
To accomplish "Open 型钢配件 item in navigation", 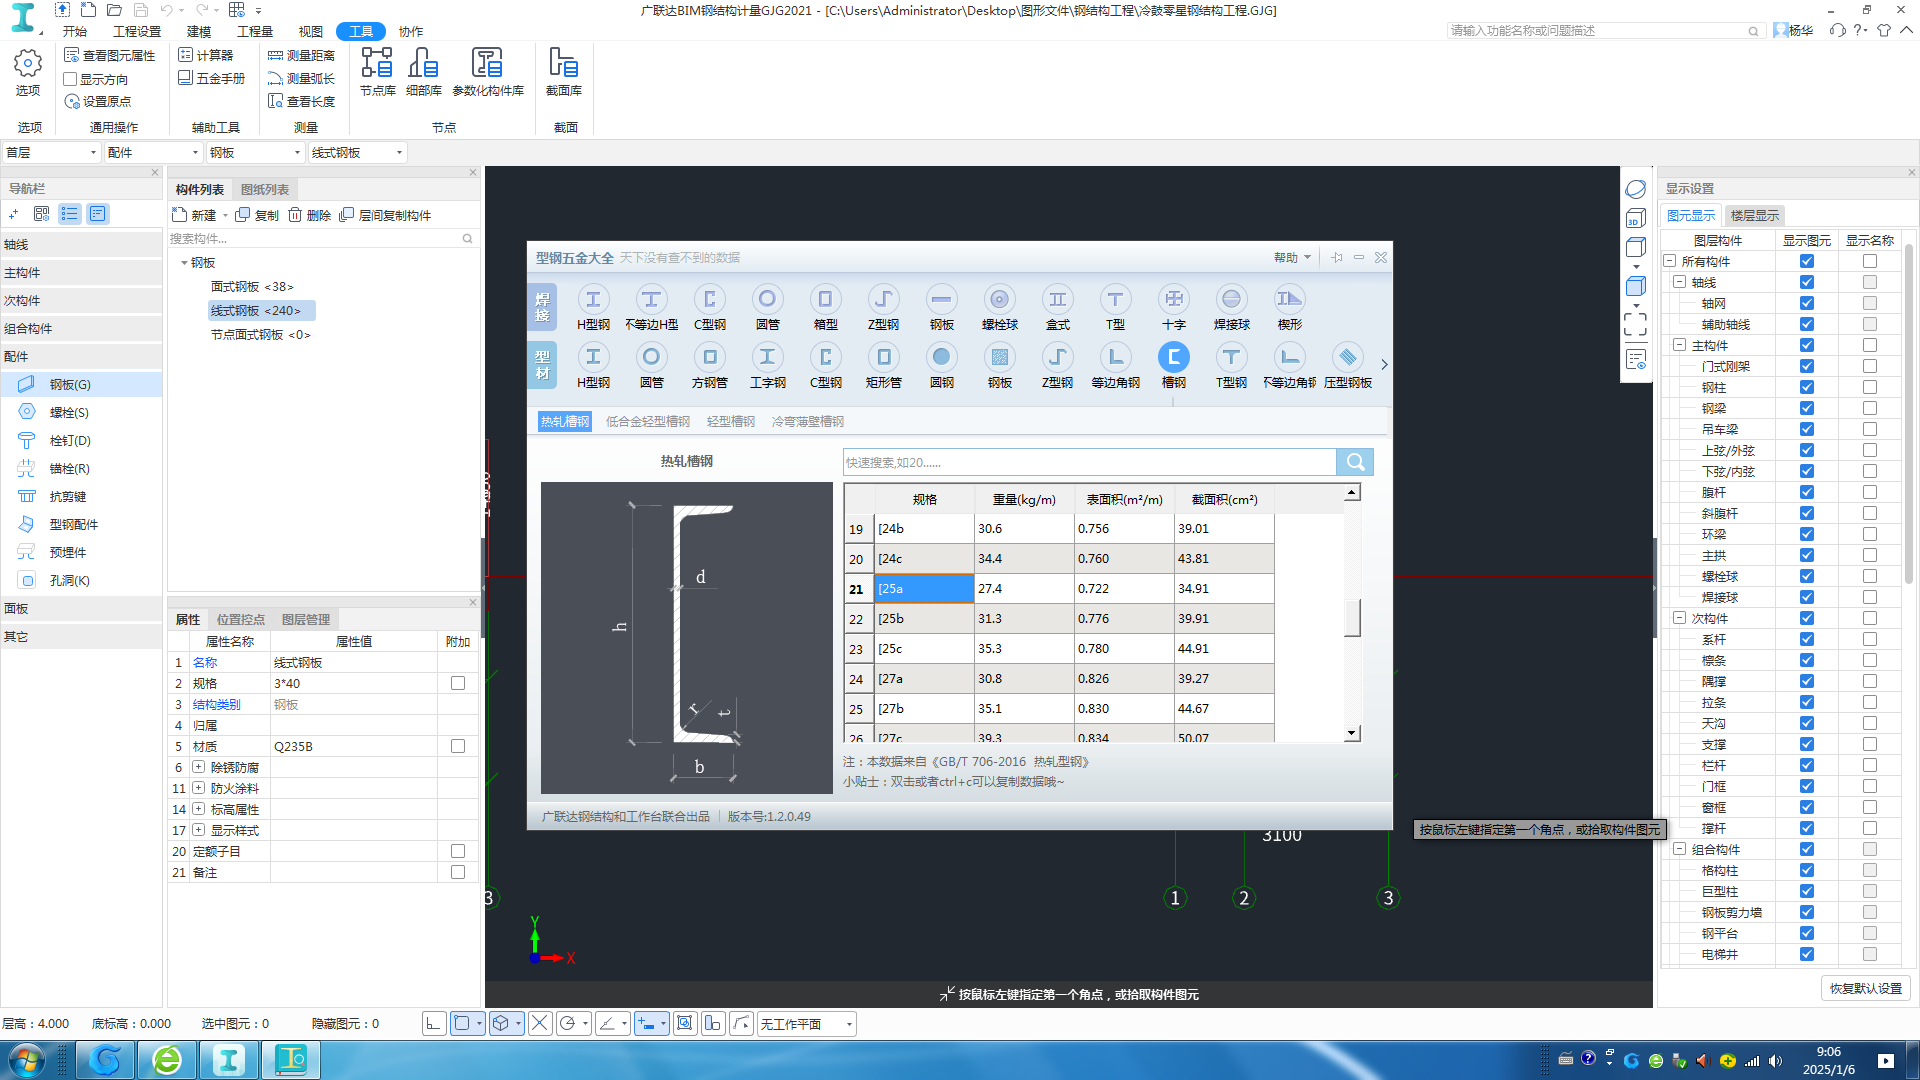I will coord(72,524).
